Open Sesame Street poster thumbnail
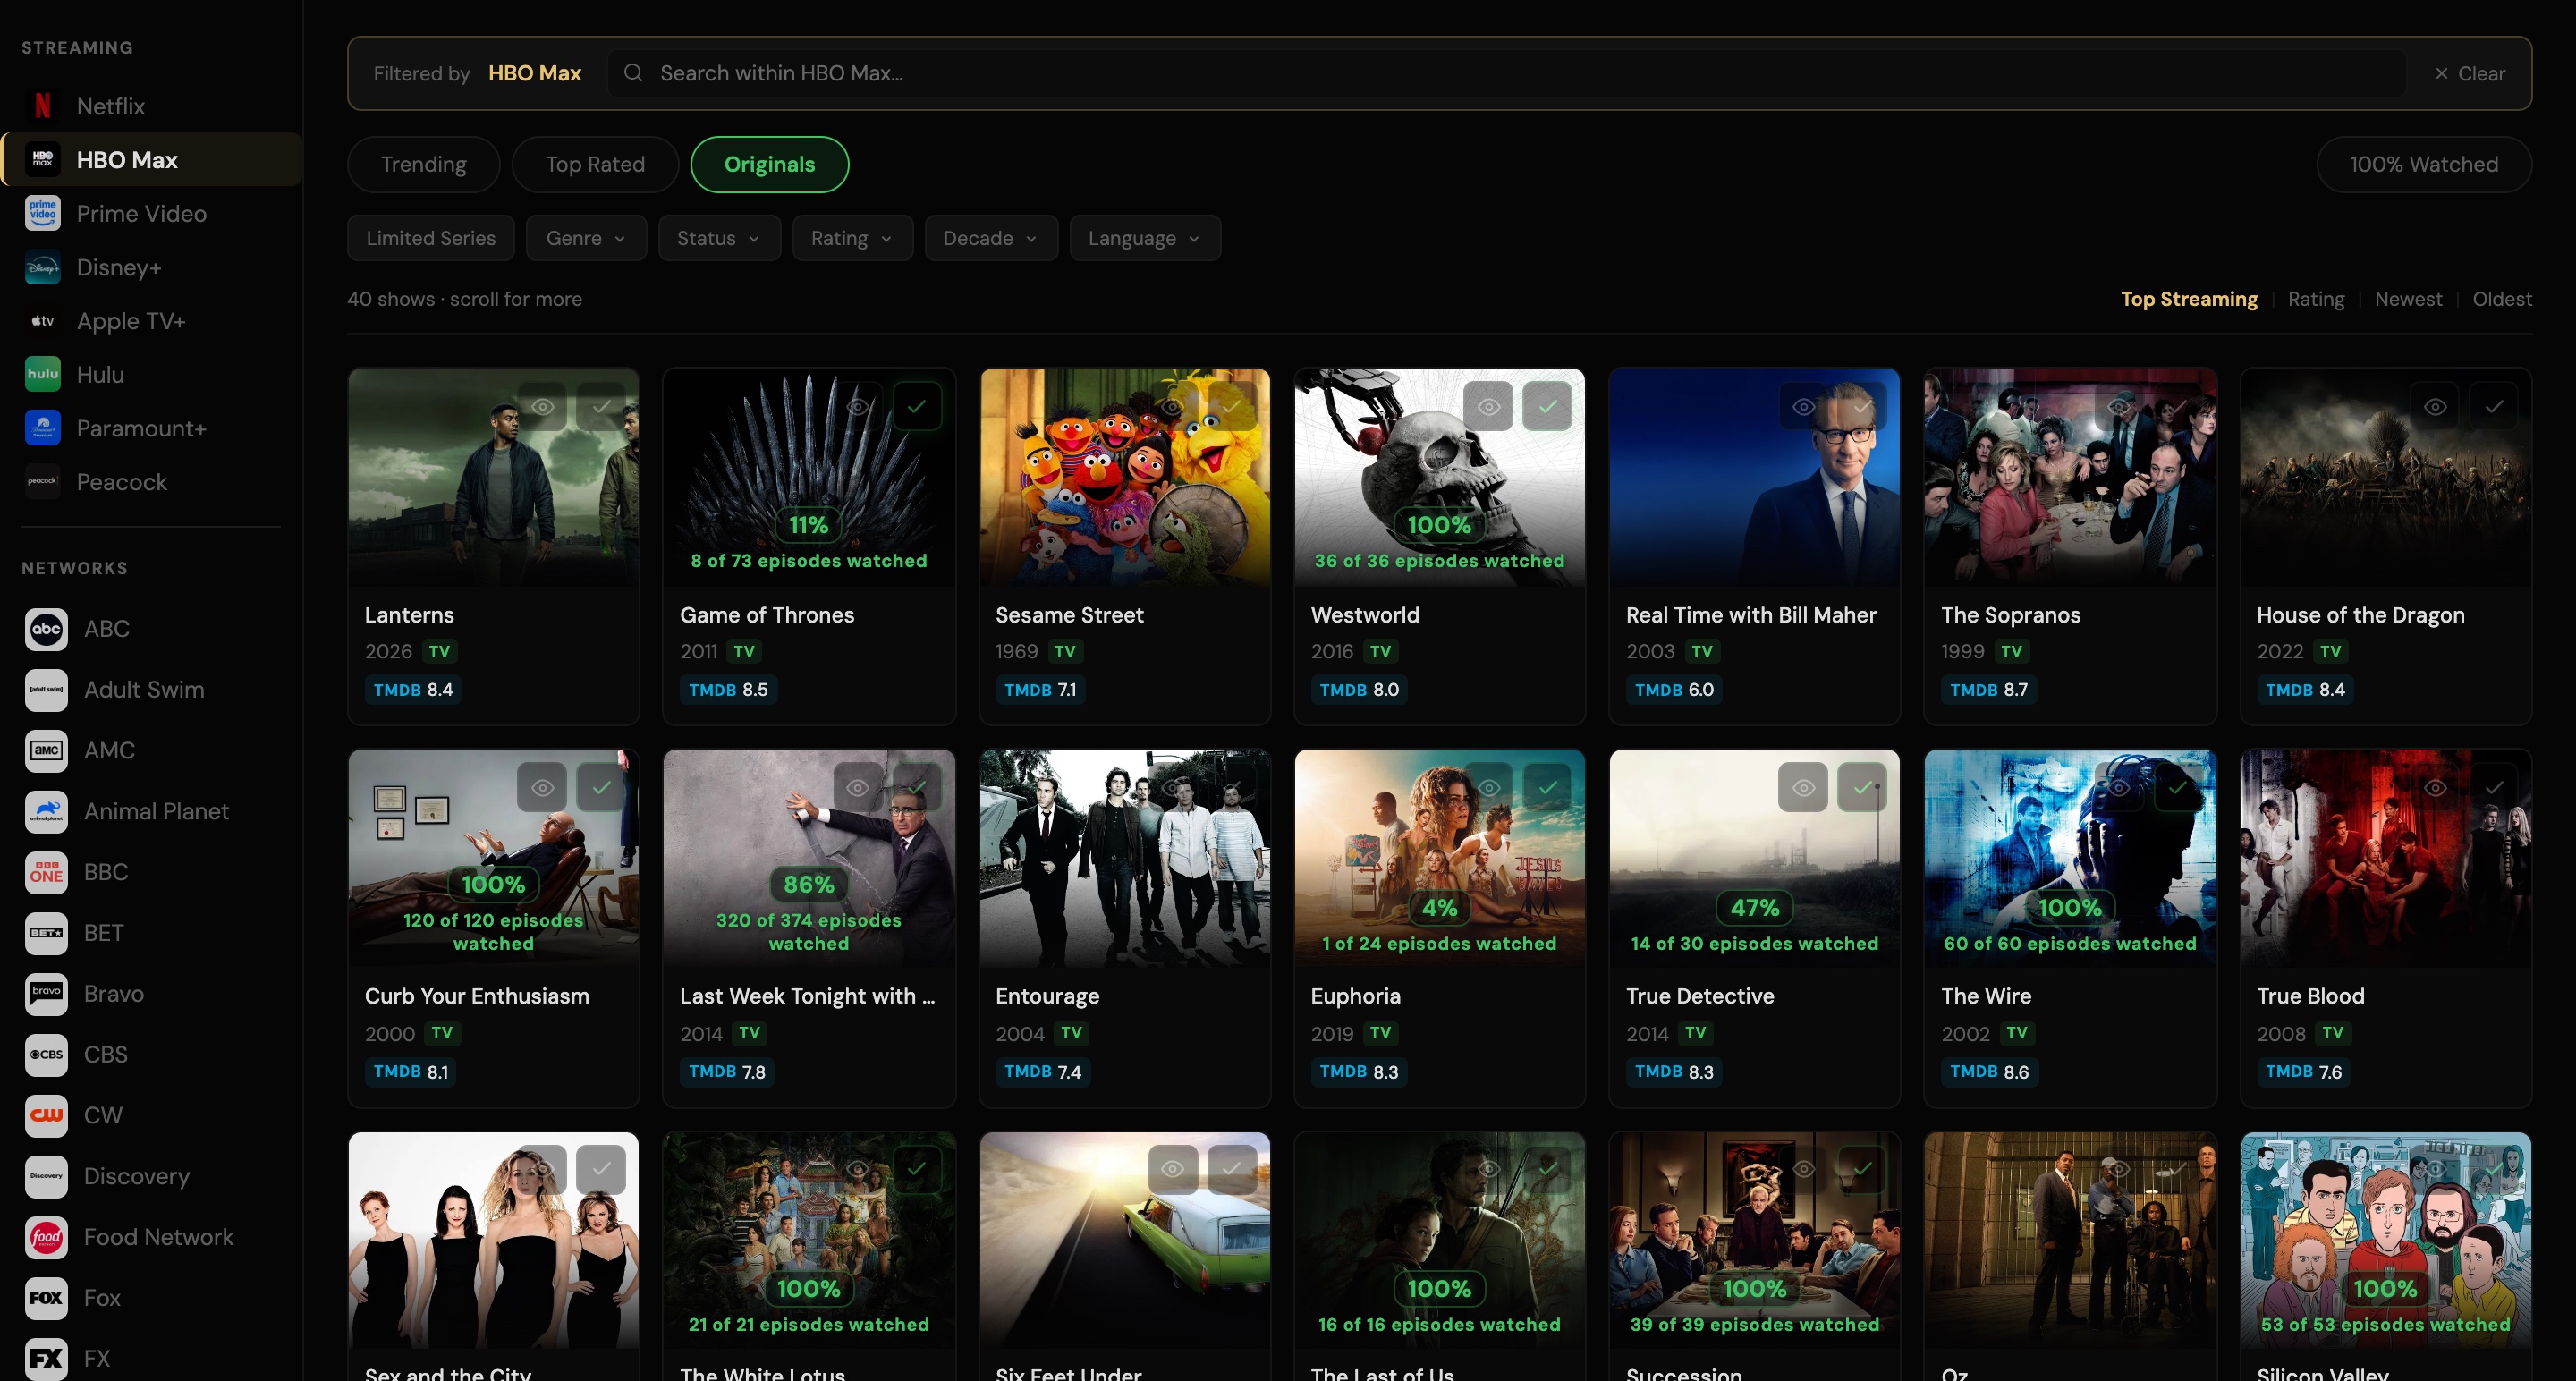The height and width of the screenshot is (1381, 2576). pos(1125,477)
